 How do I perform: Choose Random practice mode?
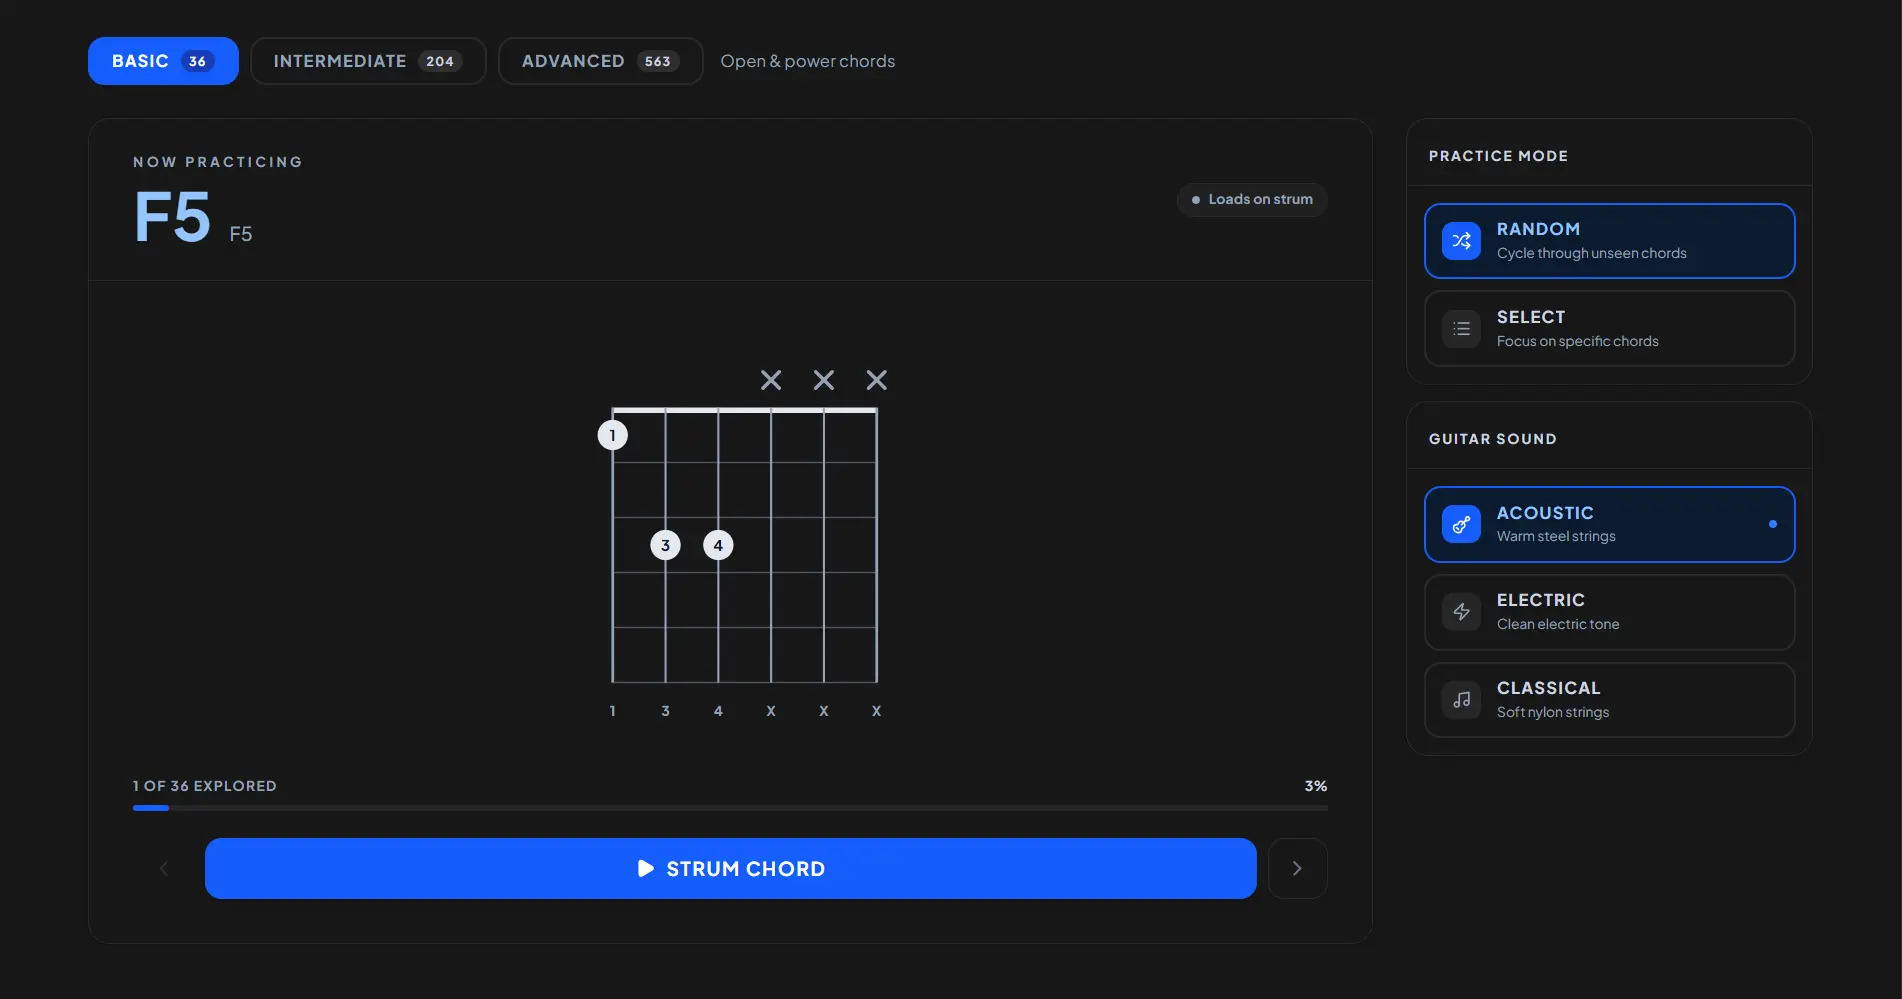click(x=1609, y=241)
